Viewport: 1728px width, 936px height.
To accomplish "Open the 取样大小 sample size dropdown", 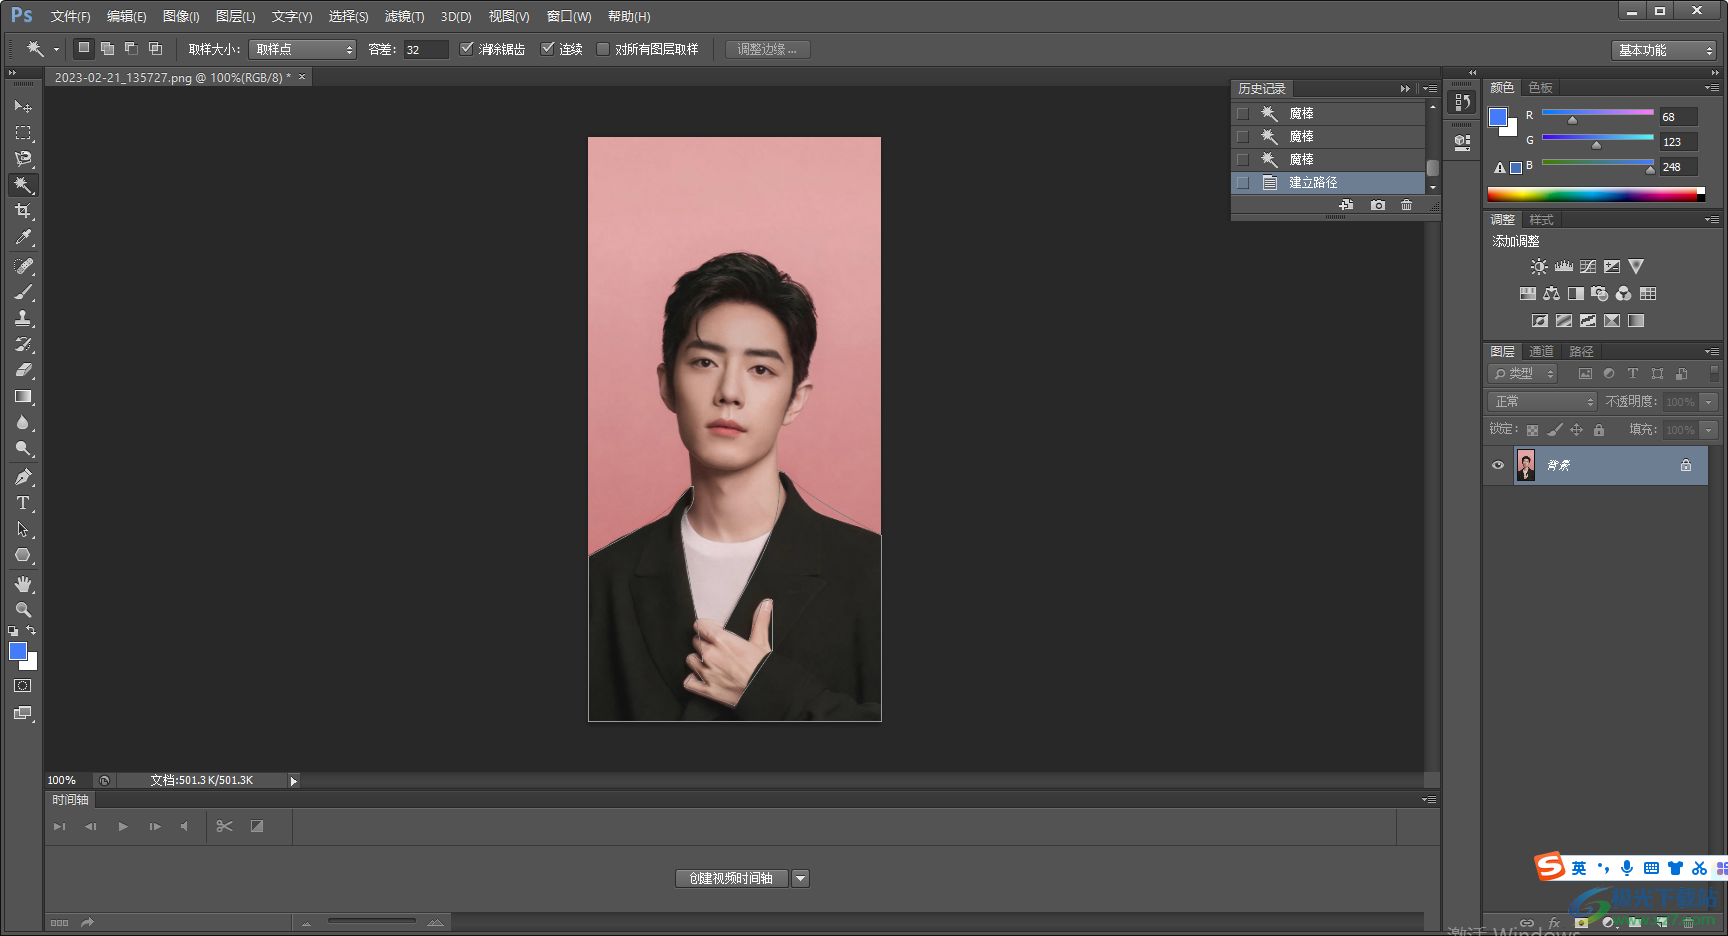I will pos(302,49).
